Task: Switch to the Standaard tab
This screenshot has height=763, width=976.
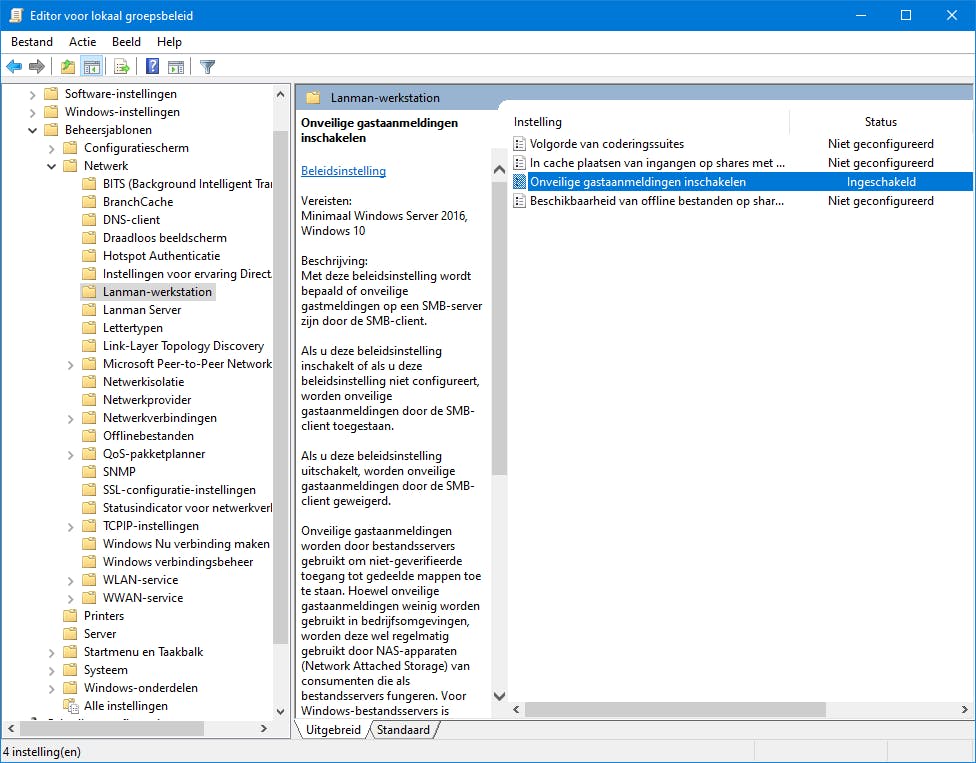Action: (x=403, y=729)
